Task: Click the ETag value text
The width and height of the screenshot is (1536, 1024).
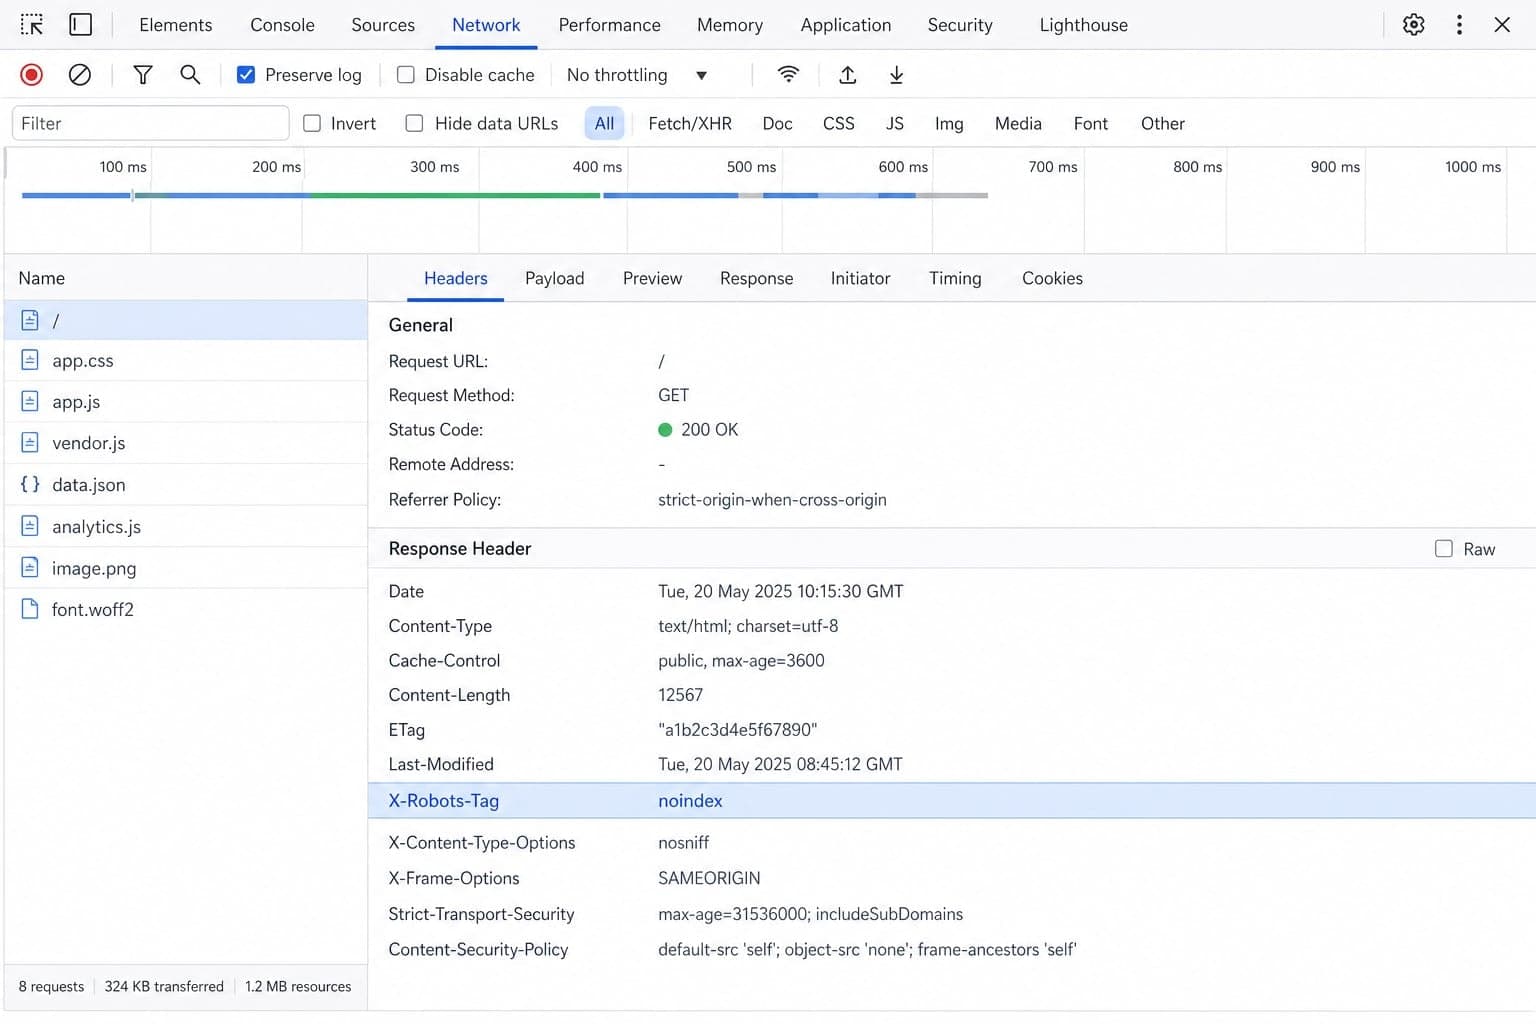Action: (738, 730)
